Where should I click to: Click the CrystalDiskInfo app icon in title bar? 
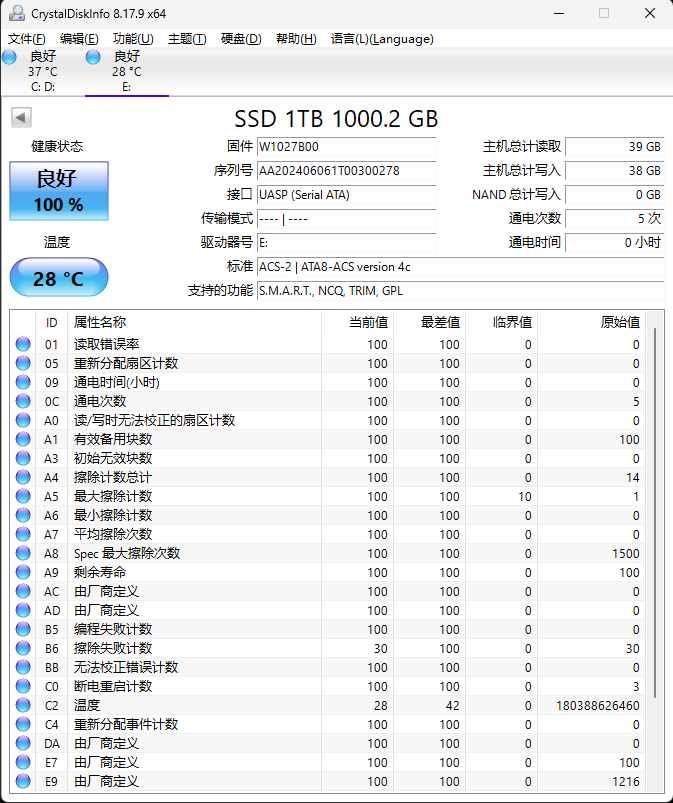tap(16, 13)
